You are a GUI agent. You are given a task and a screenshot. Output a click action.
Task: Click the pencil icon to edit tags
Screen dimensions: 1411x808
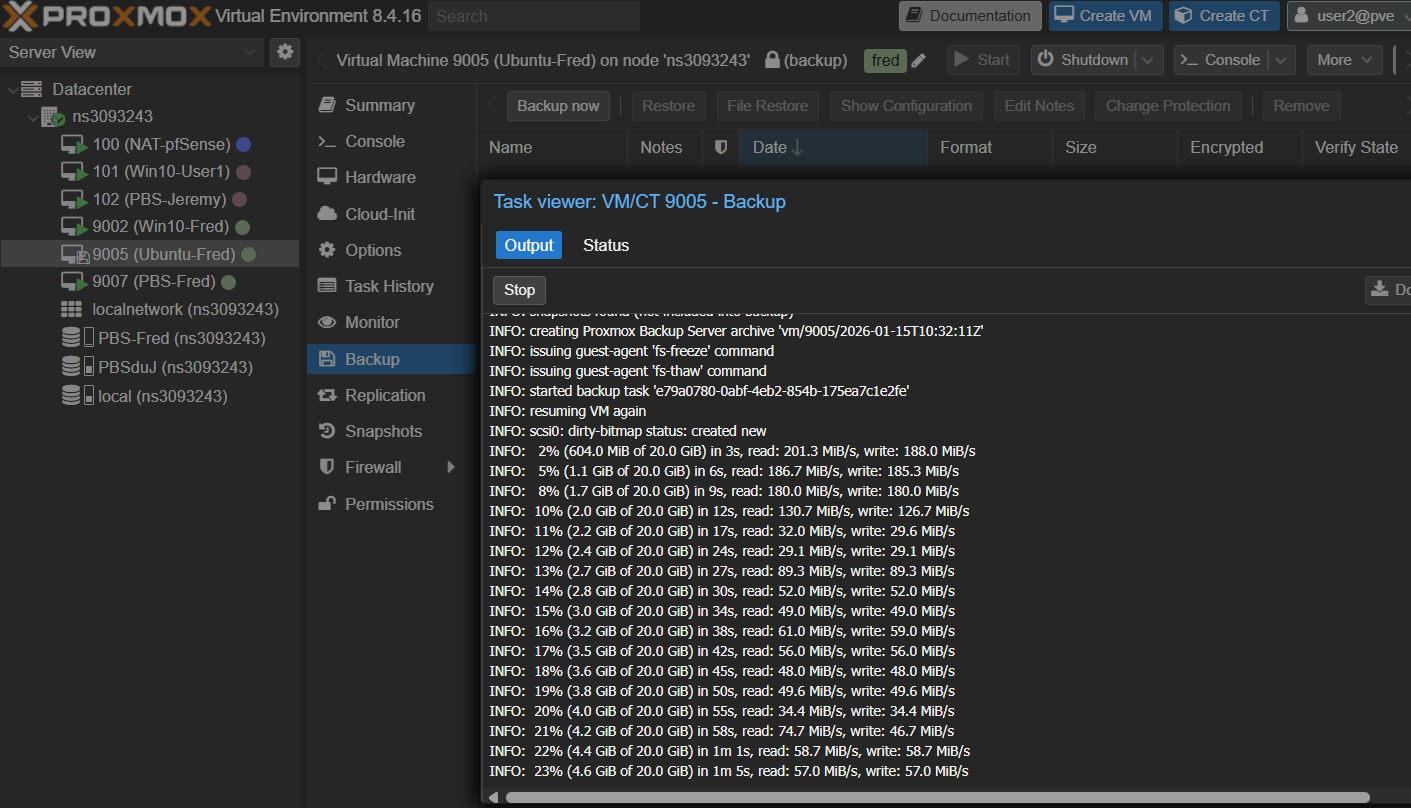(x=919, y=60)
